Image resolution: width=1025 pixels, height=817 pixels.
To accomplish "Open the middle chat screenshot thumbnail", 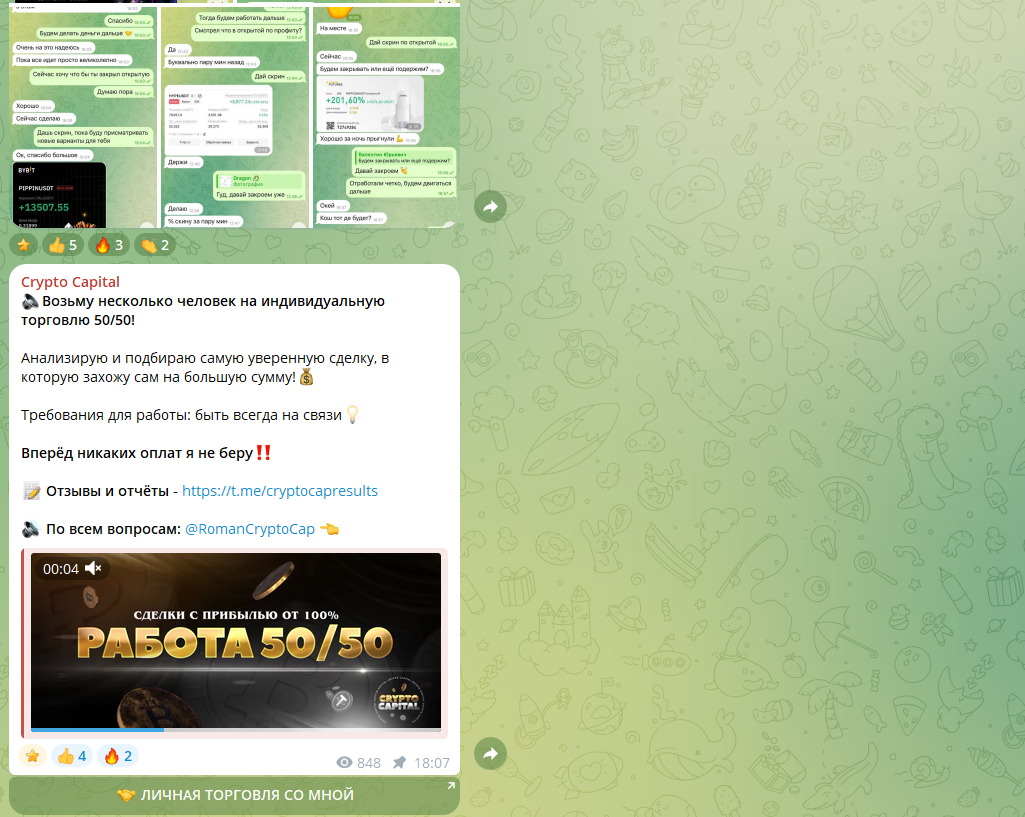I will click(235, 116).
